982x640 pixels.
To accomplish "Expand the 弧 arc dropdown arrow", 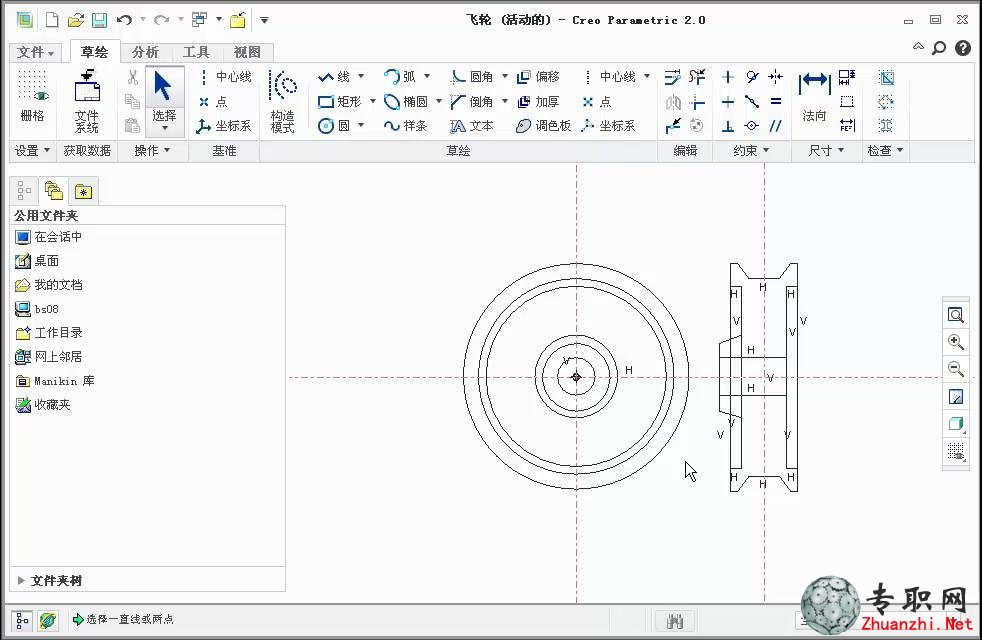I will coord(427,76).
